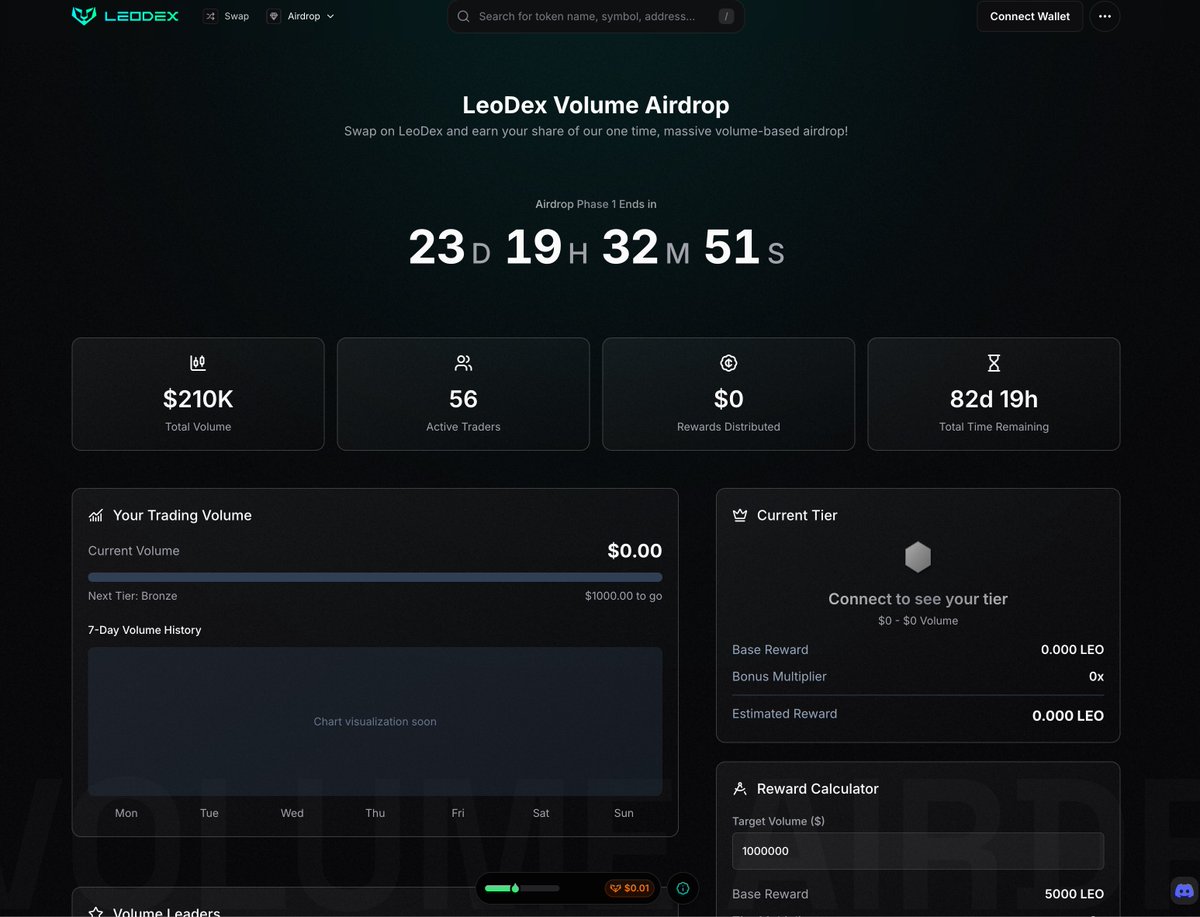Click the $0.01 LEO price badge
This screenshot has width=1200, height=917.
[x=628, y=888]
